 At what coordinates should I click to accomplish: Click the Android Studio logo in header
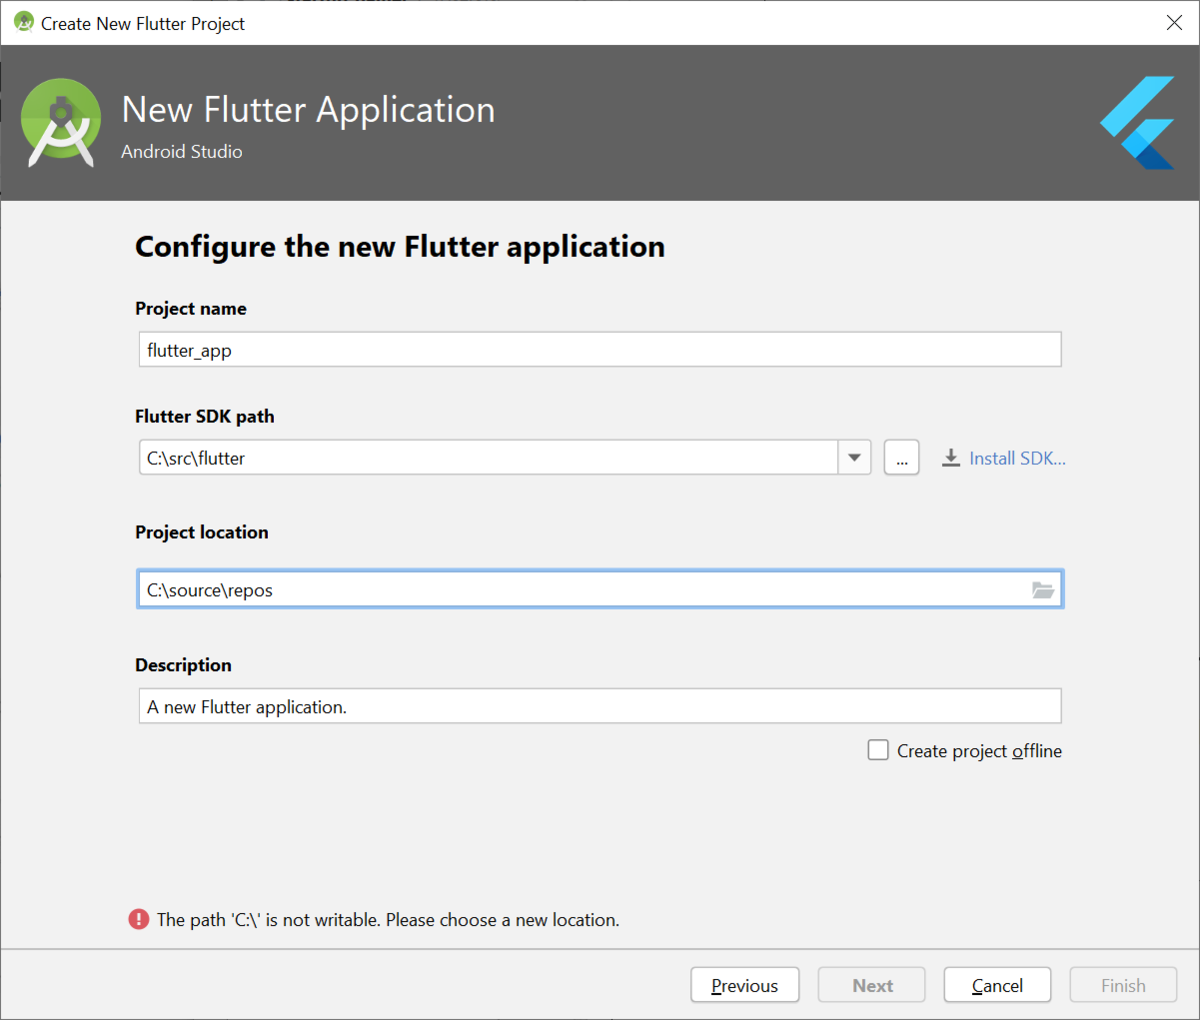coord(61,123)
